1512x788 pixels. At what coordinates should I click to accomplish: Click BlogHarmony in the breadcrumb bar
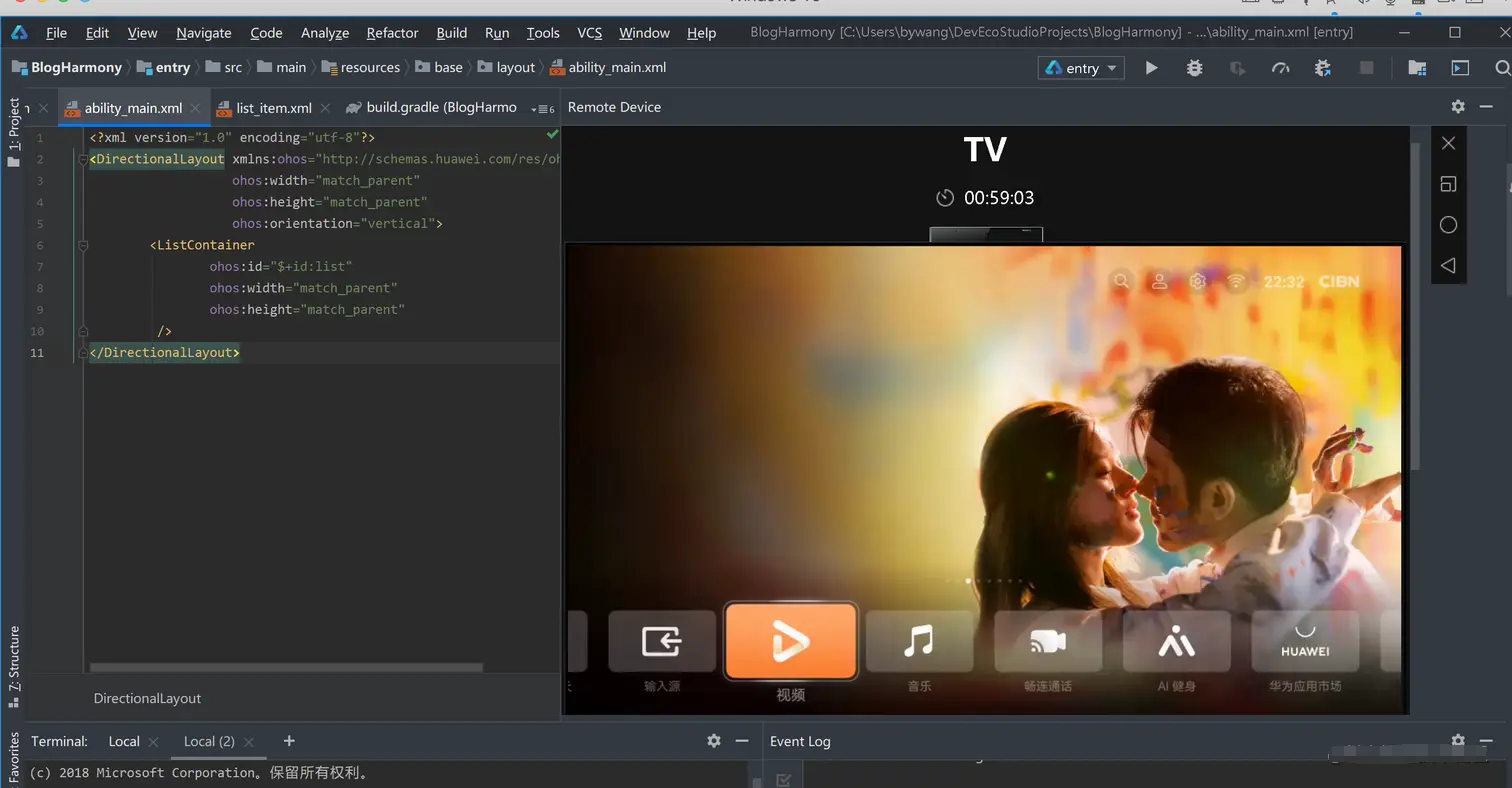coord(66,68)
